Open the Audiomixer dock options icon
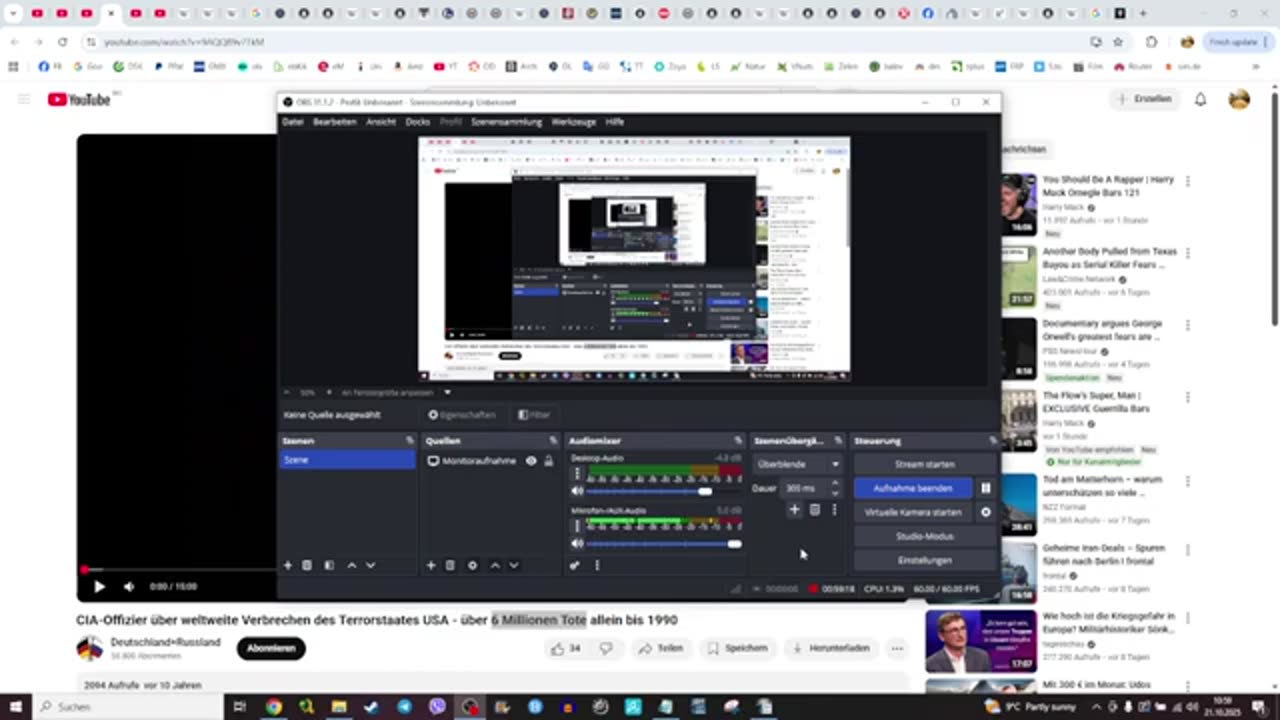The image size is (1280, 720). pyautogui.click(x=738, y=441)
